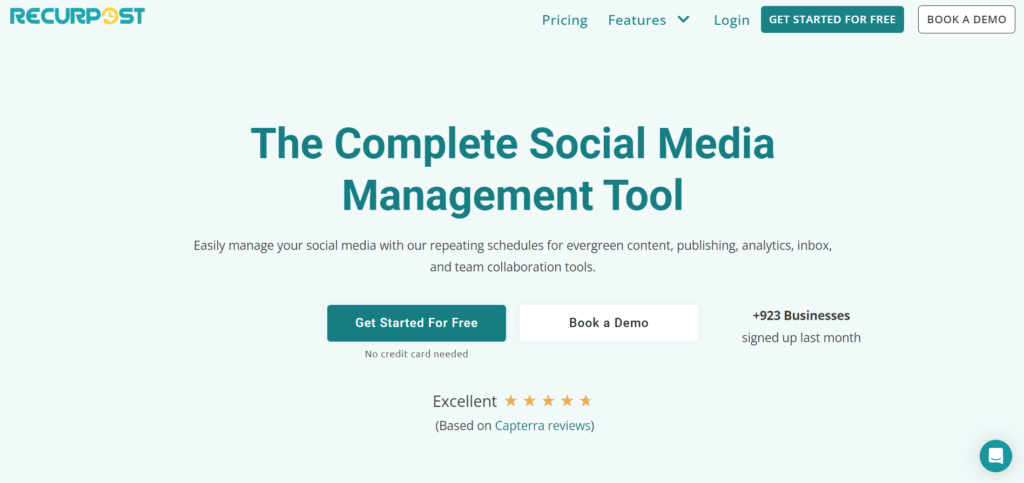Click the hero Get Started For Free button
This screenshot has height=483, width=1024.
click(416, 323)
